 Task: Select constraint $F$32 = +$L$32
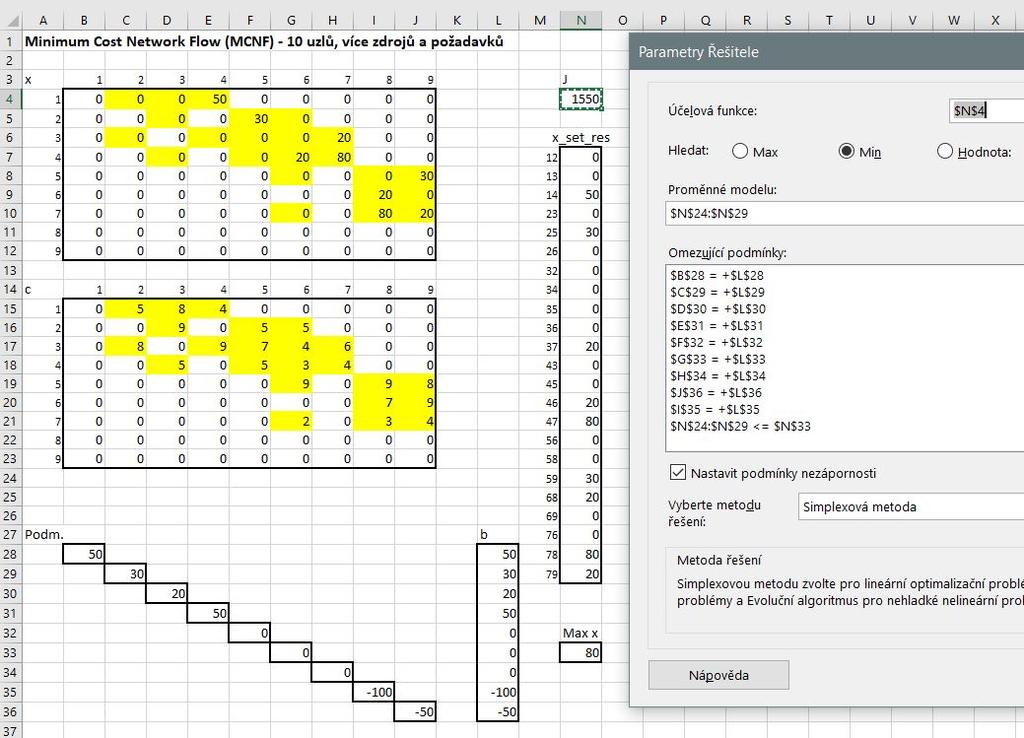click(716, 342)
